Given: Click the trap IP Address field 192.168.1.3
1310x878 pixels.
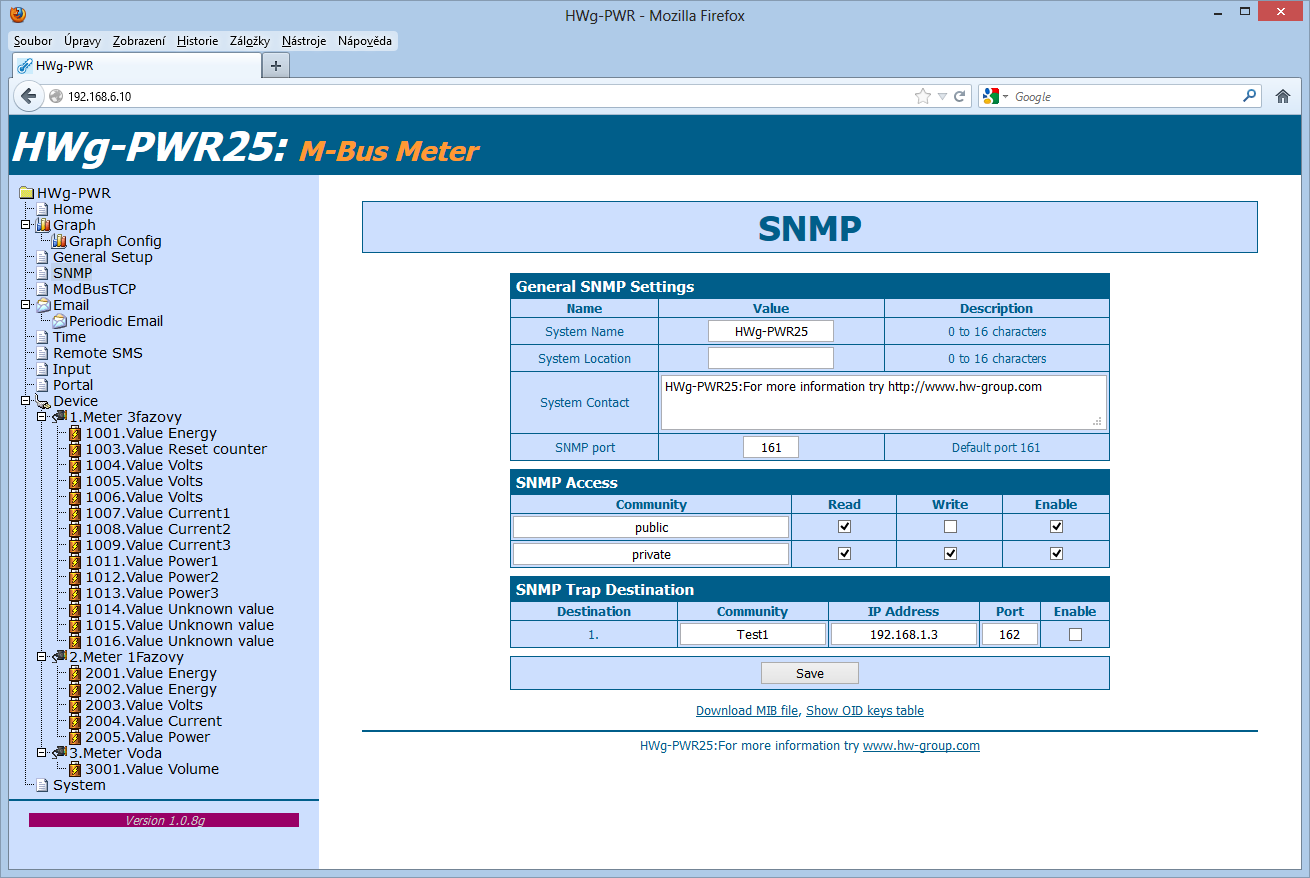Looking at the screenshot, I should [904, 634].
